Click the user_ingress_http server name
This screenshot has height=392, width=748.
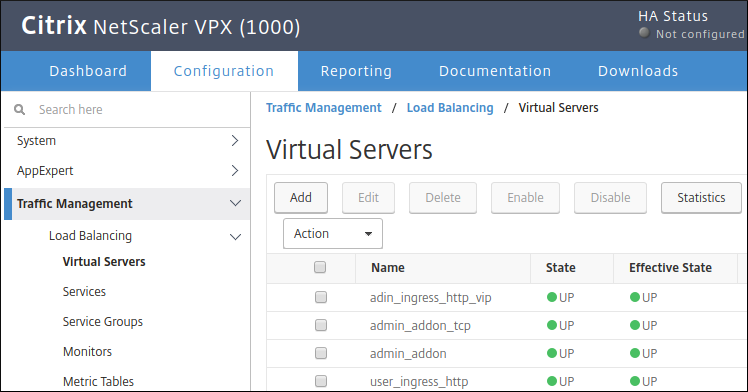(419, 382)
